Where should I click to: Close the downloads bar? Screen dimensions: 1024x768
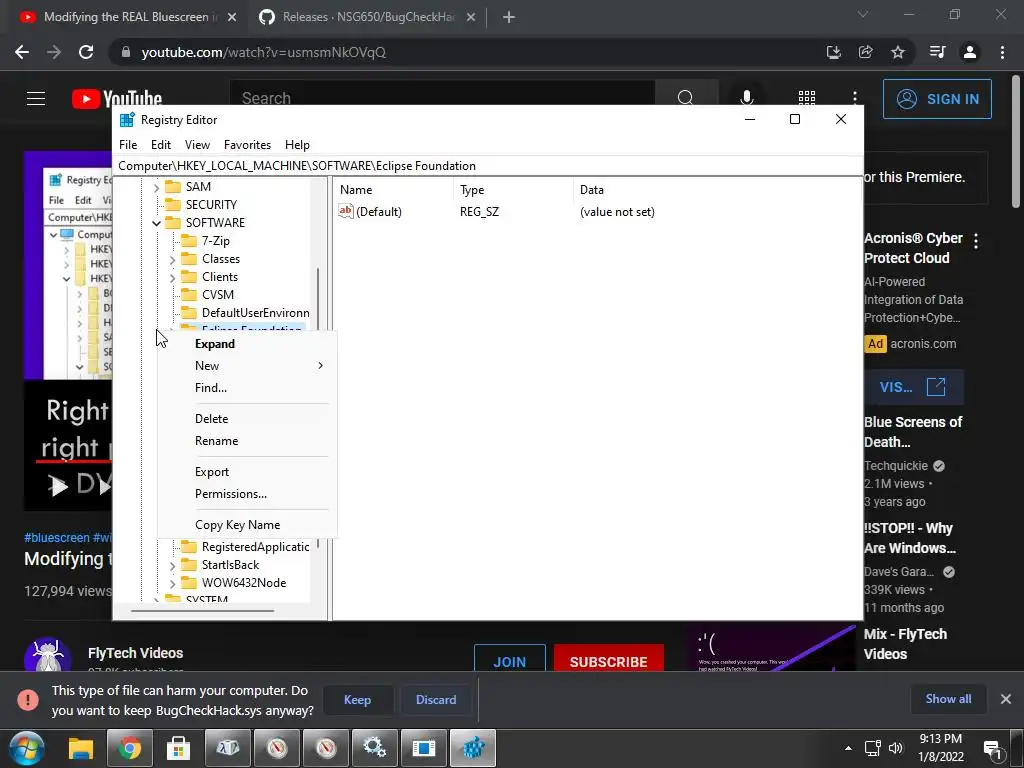[1006, 699]
